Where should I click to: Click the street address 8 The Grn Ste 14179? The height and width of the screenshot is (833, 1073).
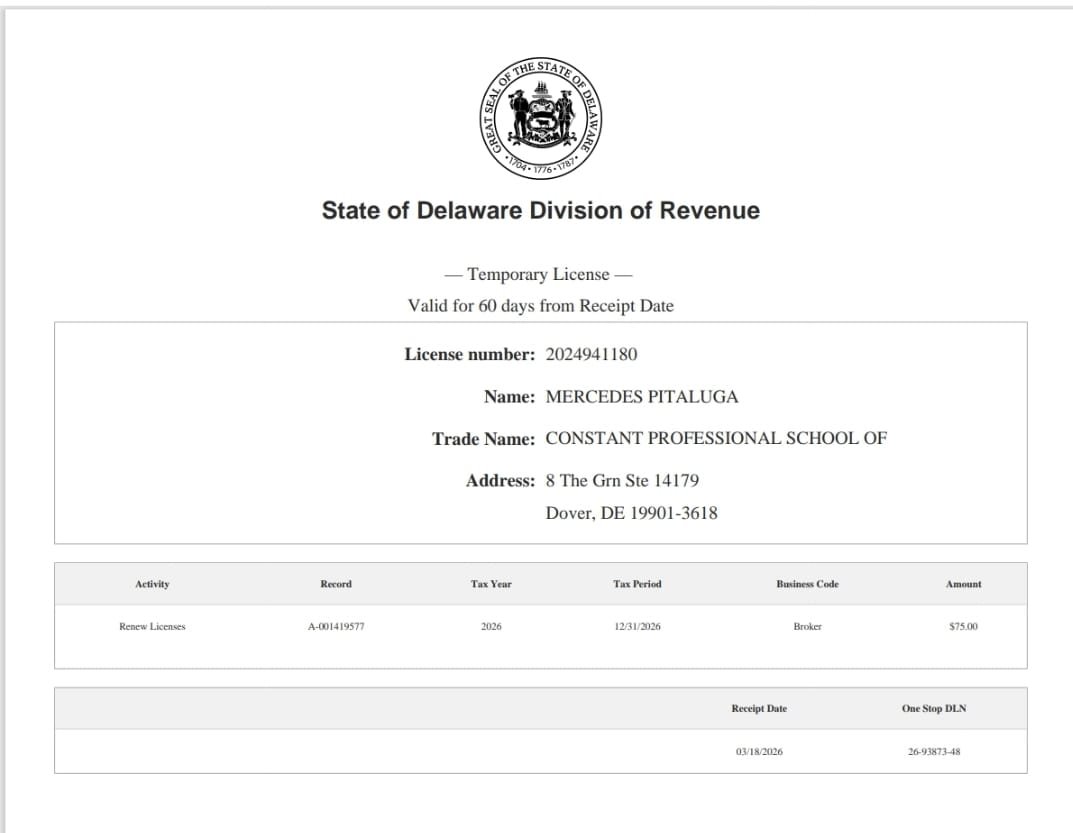pos(622,481)
